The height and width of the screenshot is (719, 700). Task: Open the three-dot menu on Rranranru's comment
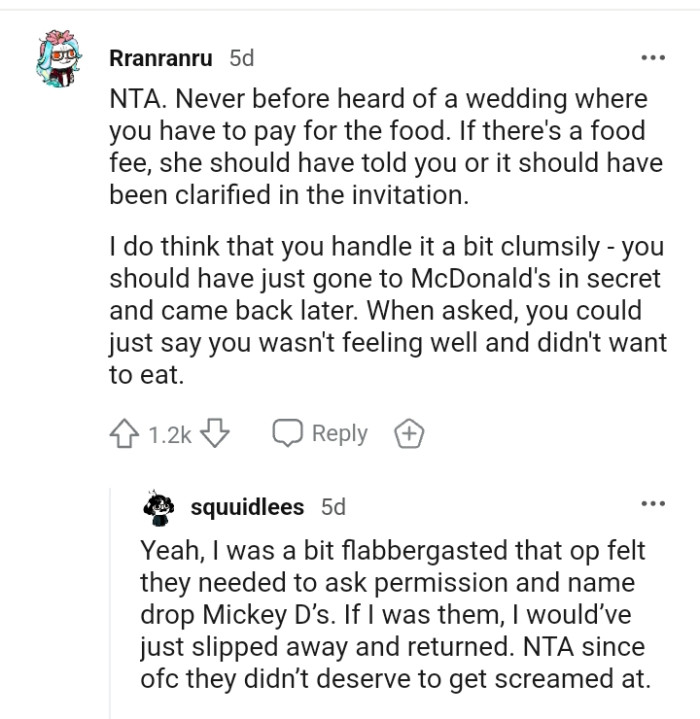pyautogui.click(x=653, y=57)
